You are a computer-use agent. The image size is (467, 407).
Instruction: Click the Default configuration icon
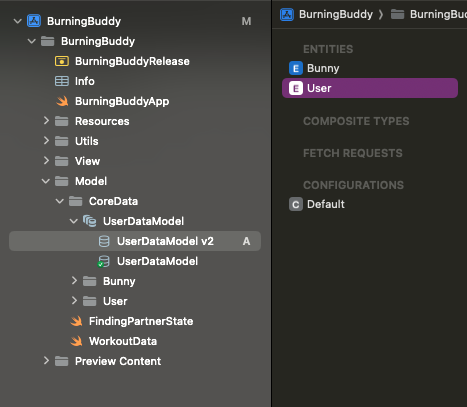click(x=296, y=204)
